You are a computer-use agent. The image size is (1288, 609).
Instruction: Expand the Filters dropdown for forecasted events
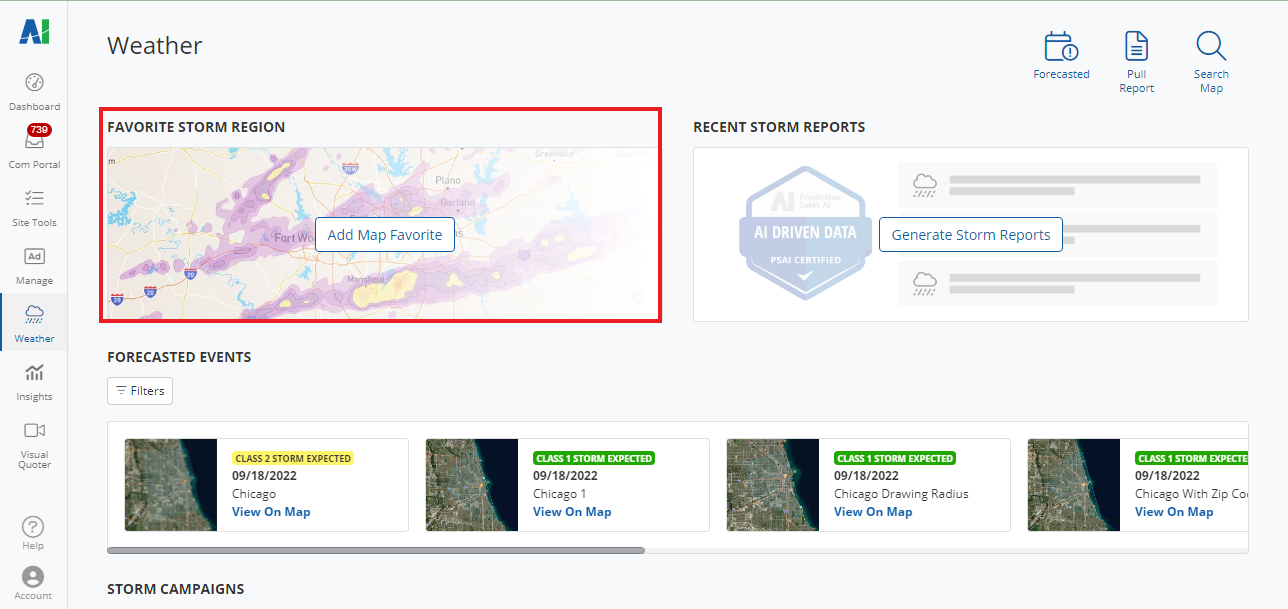coord(140,391)
